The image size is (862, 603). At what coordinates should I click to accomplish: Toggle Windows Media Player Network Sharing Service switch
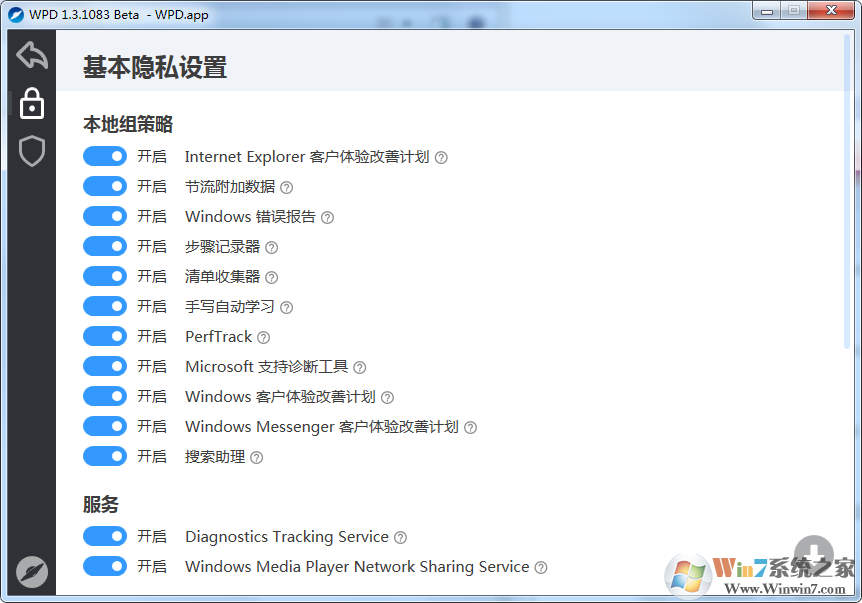tap(105, 566)
